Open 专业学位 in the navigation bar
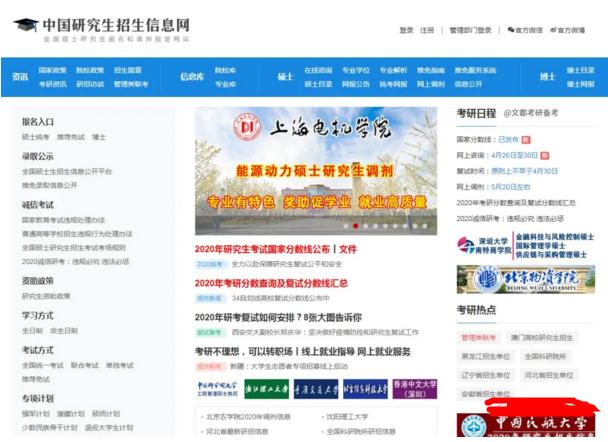Viewport: 608px width, 442px height. [356, 70]
